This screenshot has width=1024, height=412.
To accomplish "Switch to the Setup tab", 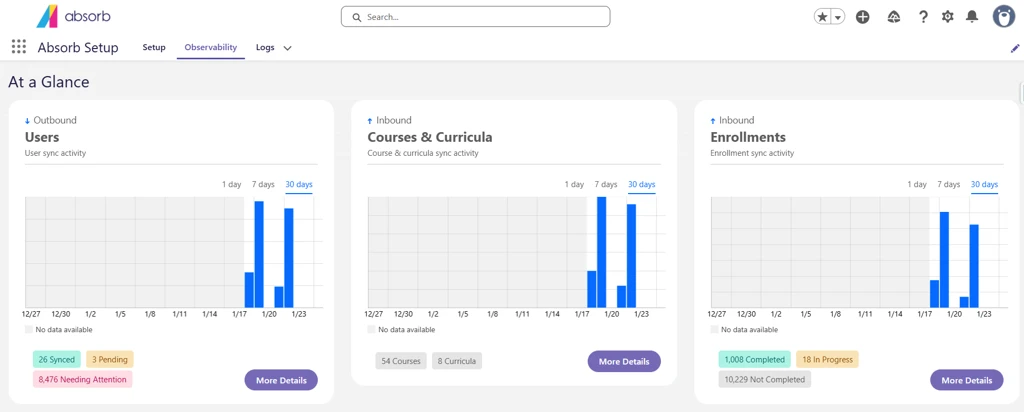I will coord(154,47).
